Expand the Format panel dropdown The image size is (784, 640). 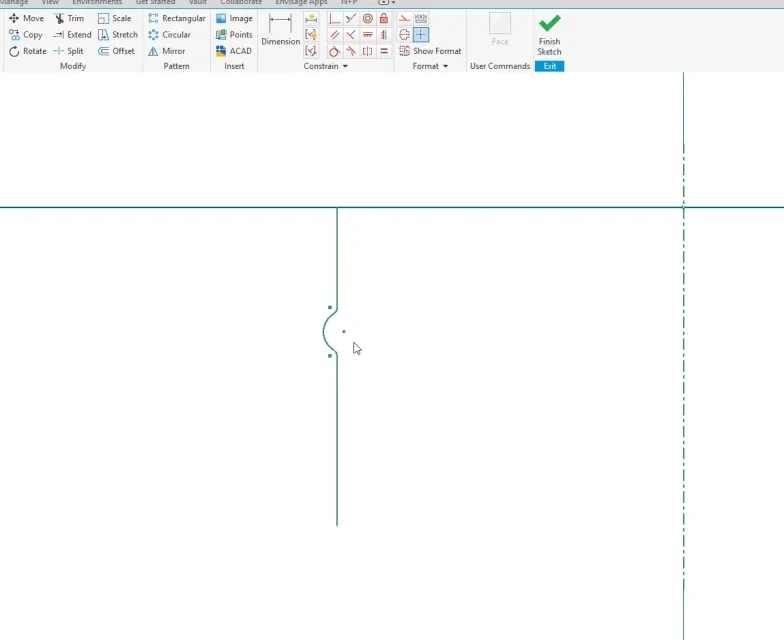point(446,66)
